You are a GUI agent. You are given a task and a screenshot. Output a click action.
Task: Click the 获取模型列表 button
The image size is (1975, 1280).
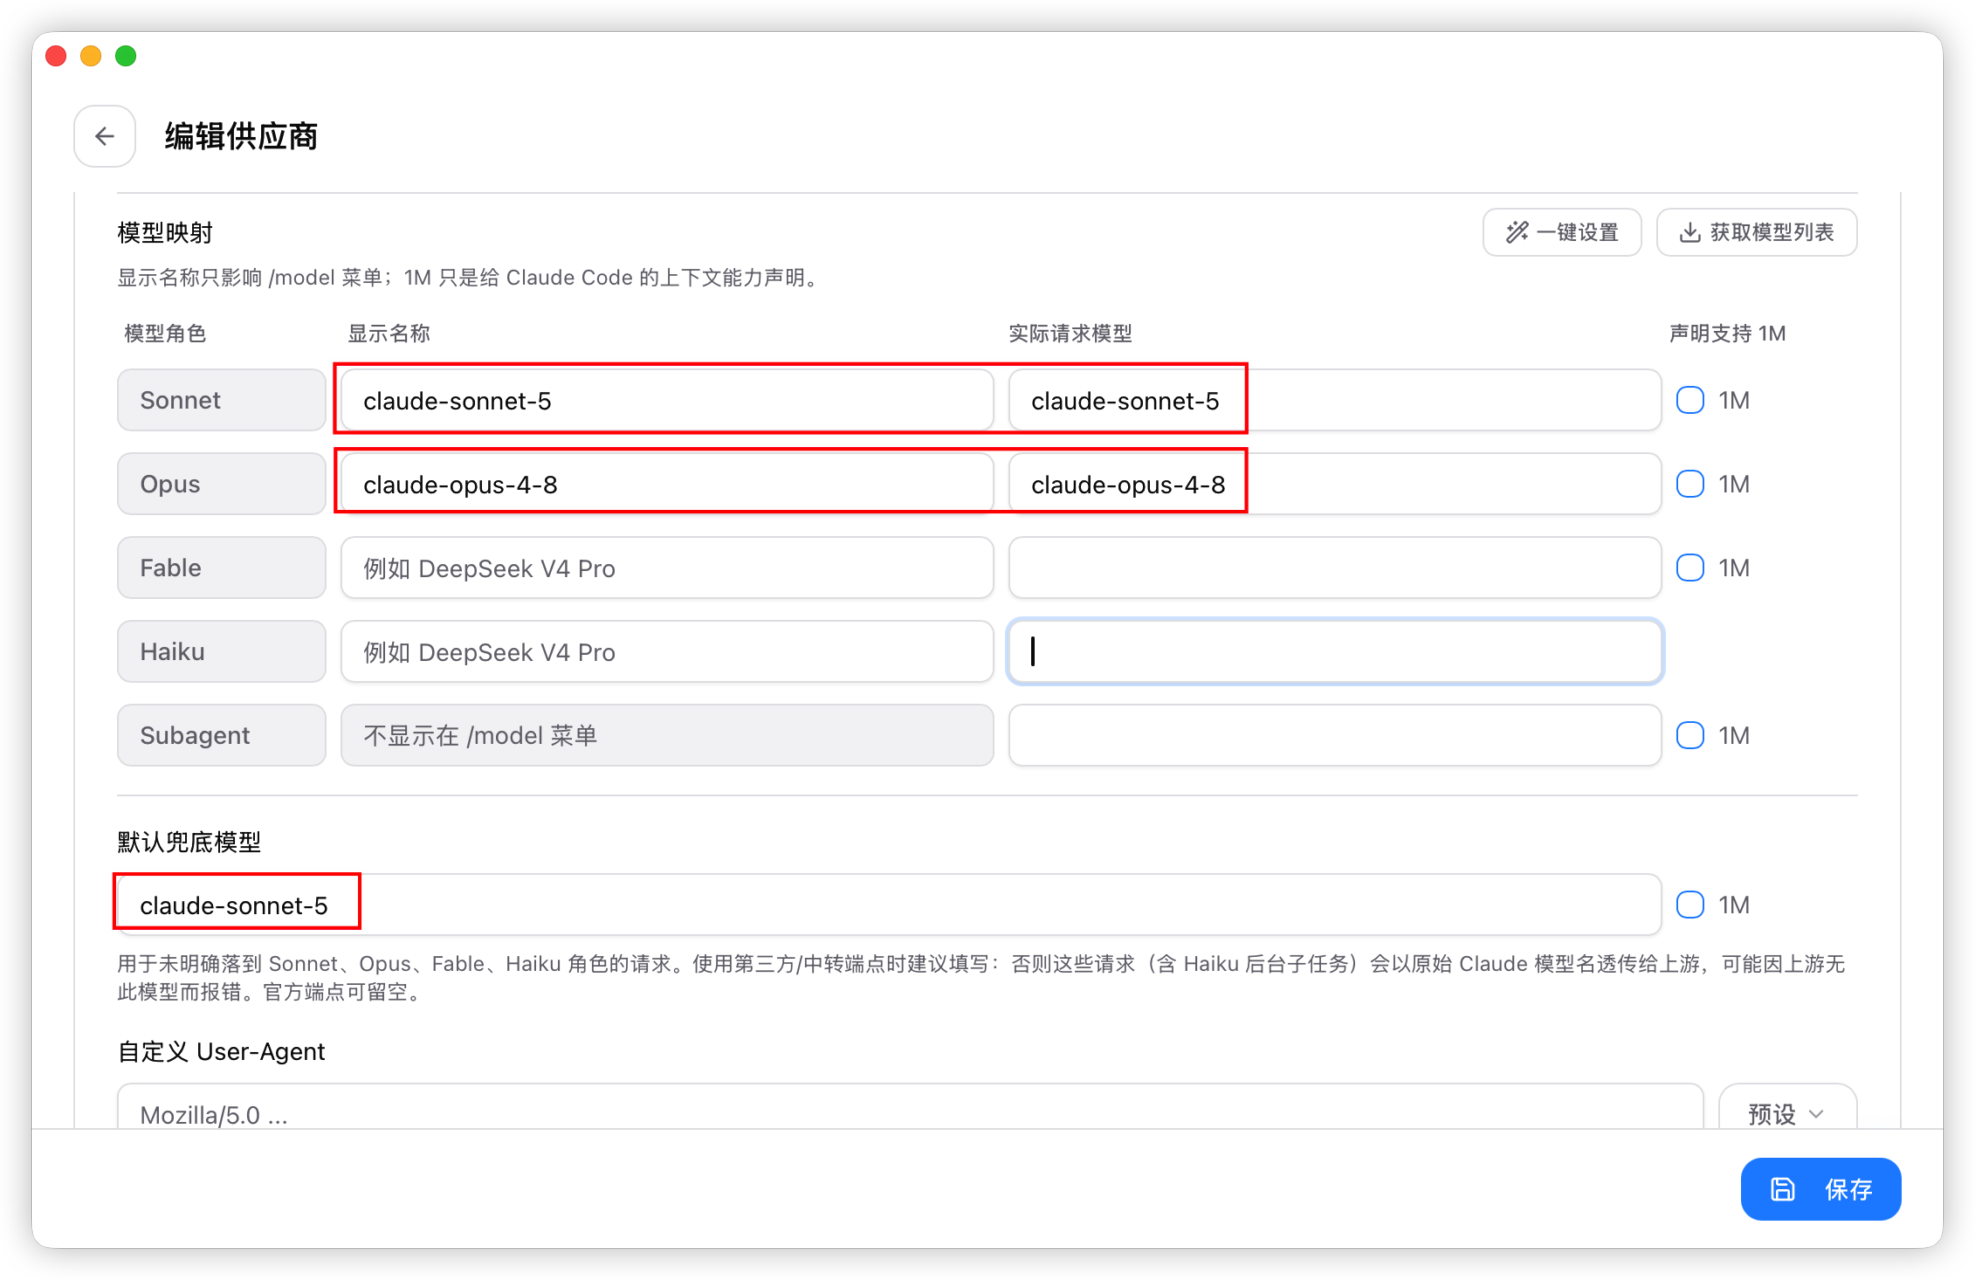(1757, 232)
